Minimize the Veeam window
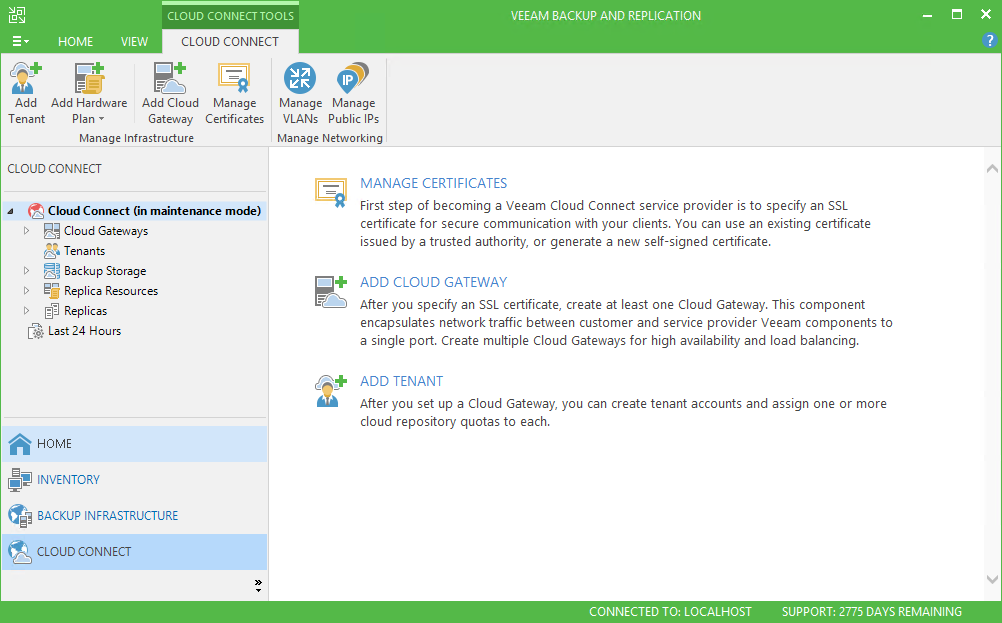This screenshot has width=1002, height=623. coord(927,15)
